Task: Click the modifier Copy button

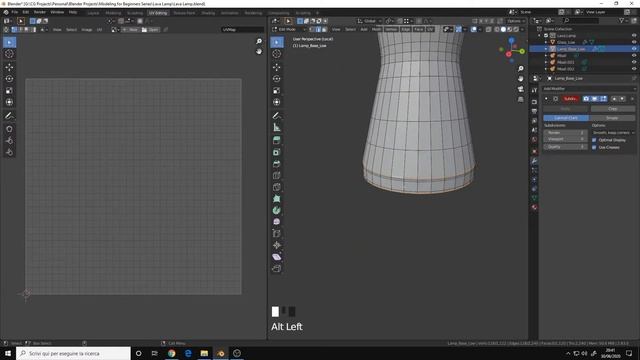Action: [x=613, y=109]
